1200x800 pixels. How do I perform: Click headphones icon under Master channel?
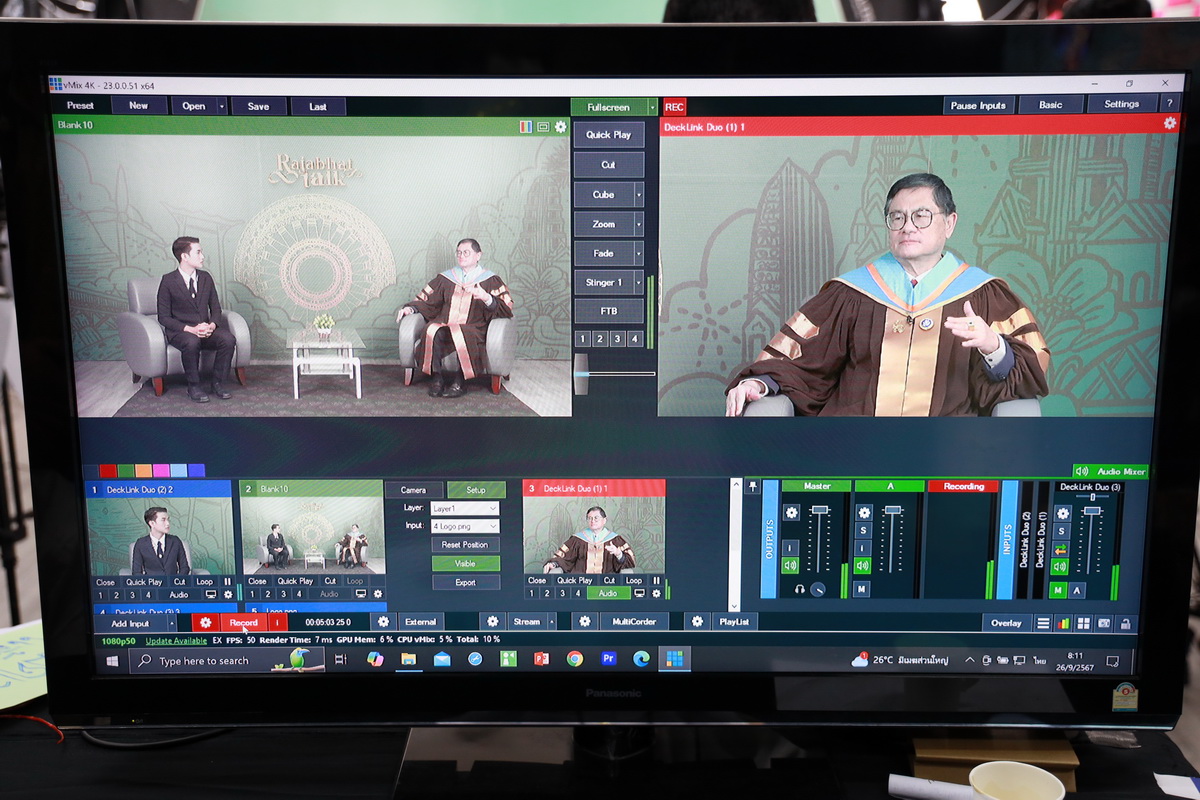[800, 589]
